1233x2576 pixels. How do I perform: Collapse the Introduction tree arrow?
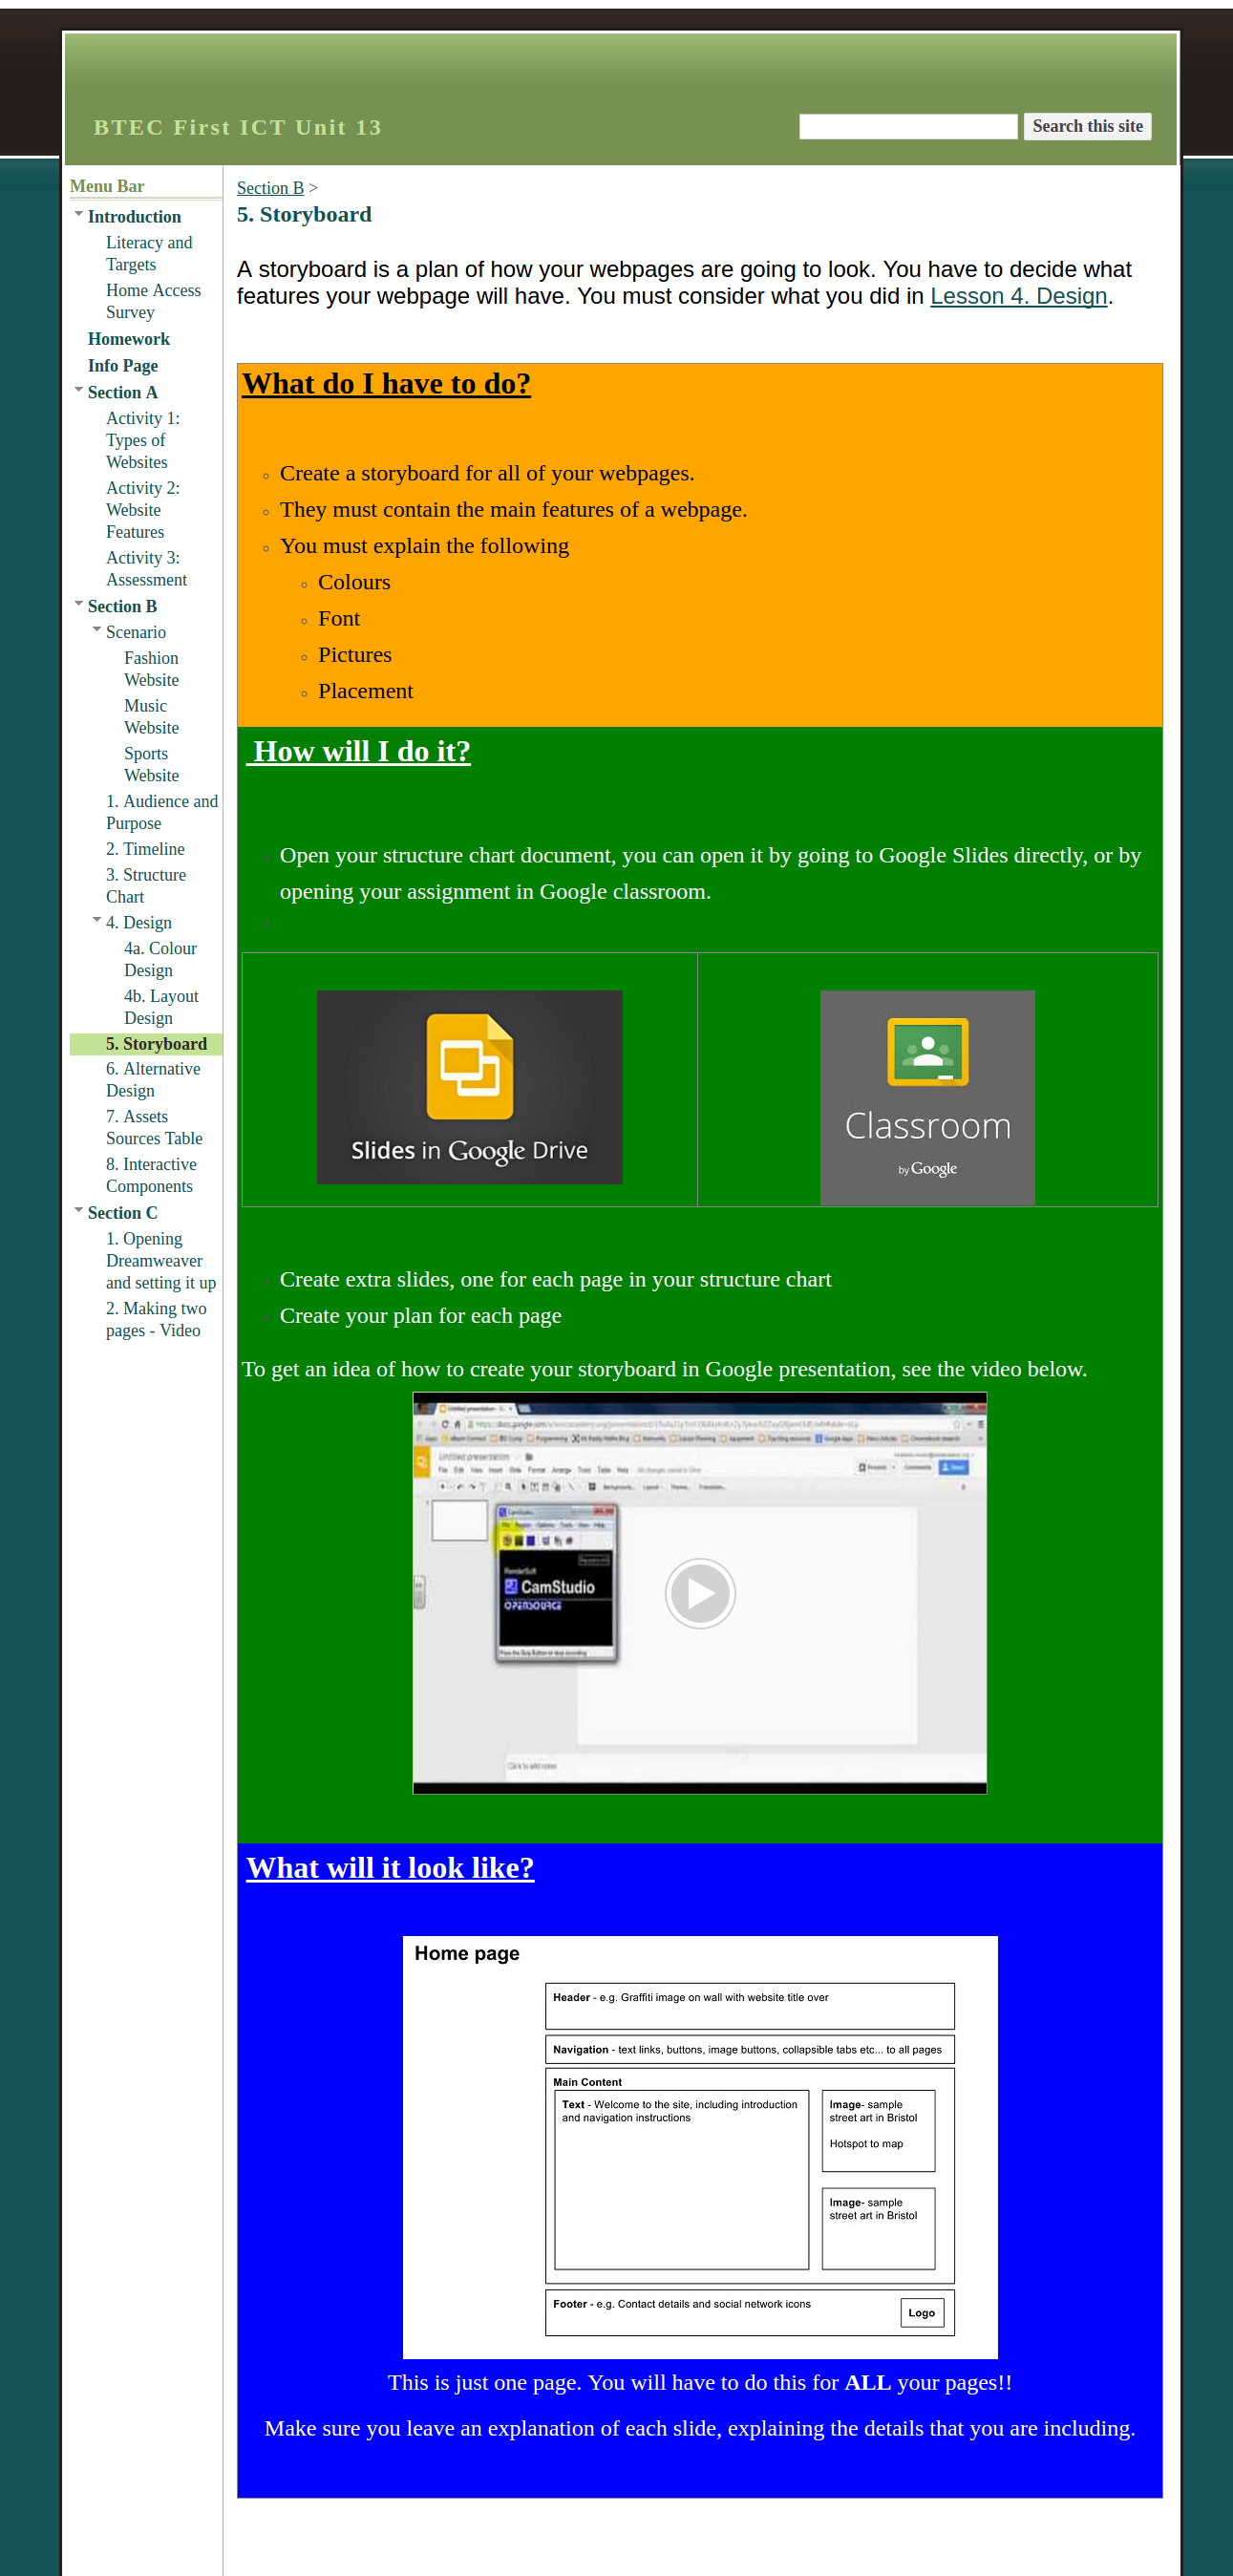point(78,214)
